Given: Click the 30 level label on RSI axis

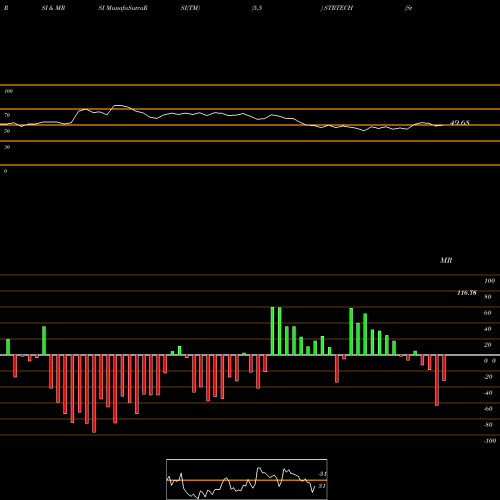Looking at the screenshot, I should [x=7, y=147].
